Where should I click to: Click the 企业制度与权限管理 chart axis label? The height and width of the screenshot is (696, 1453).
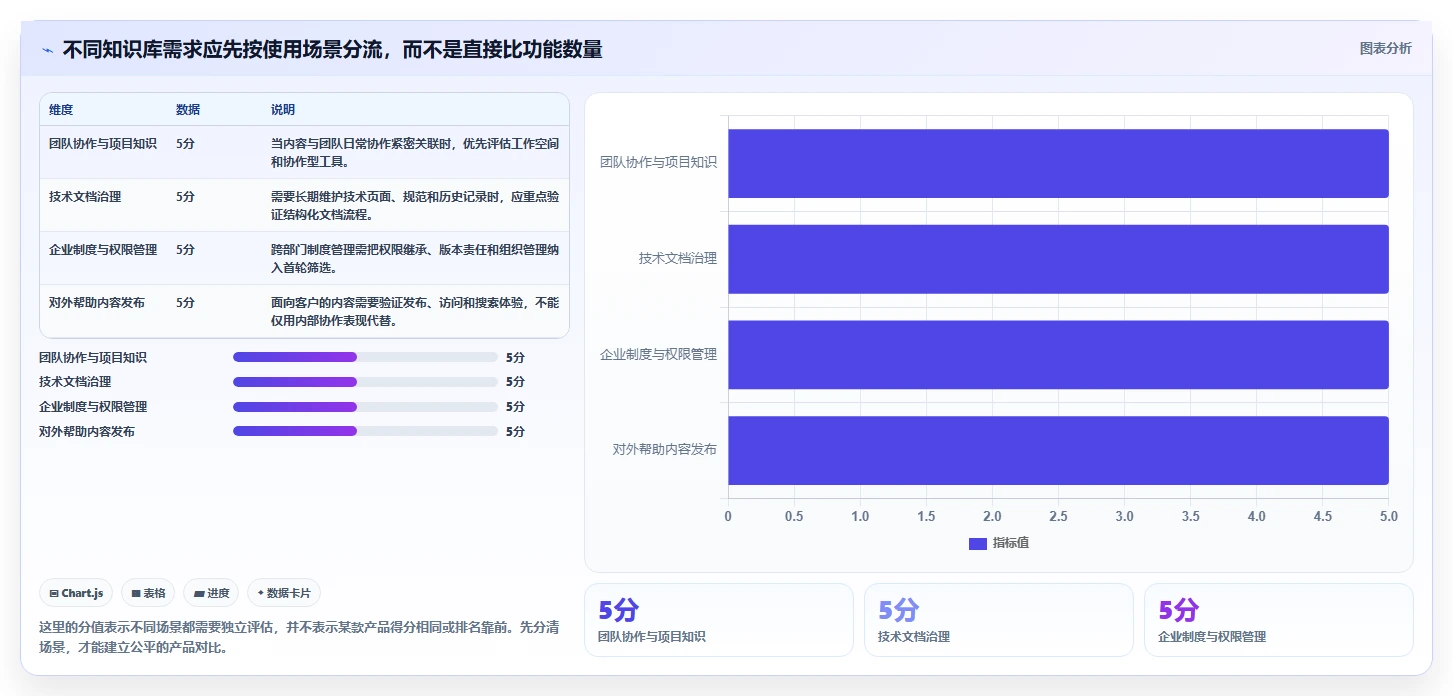[658, 354]
